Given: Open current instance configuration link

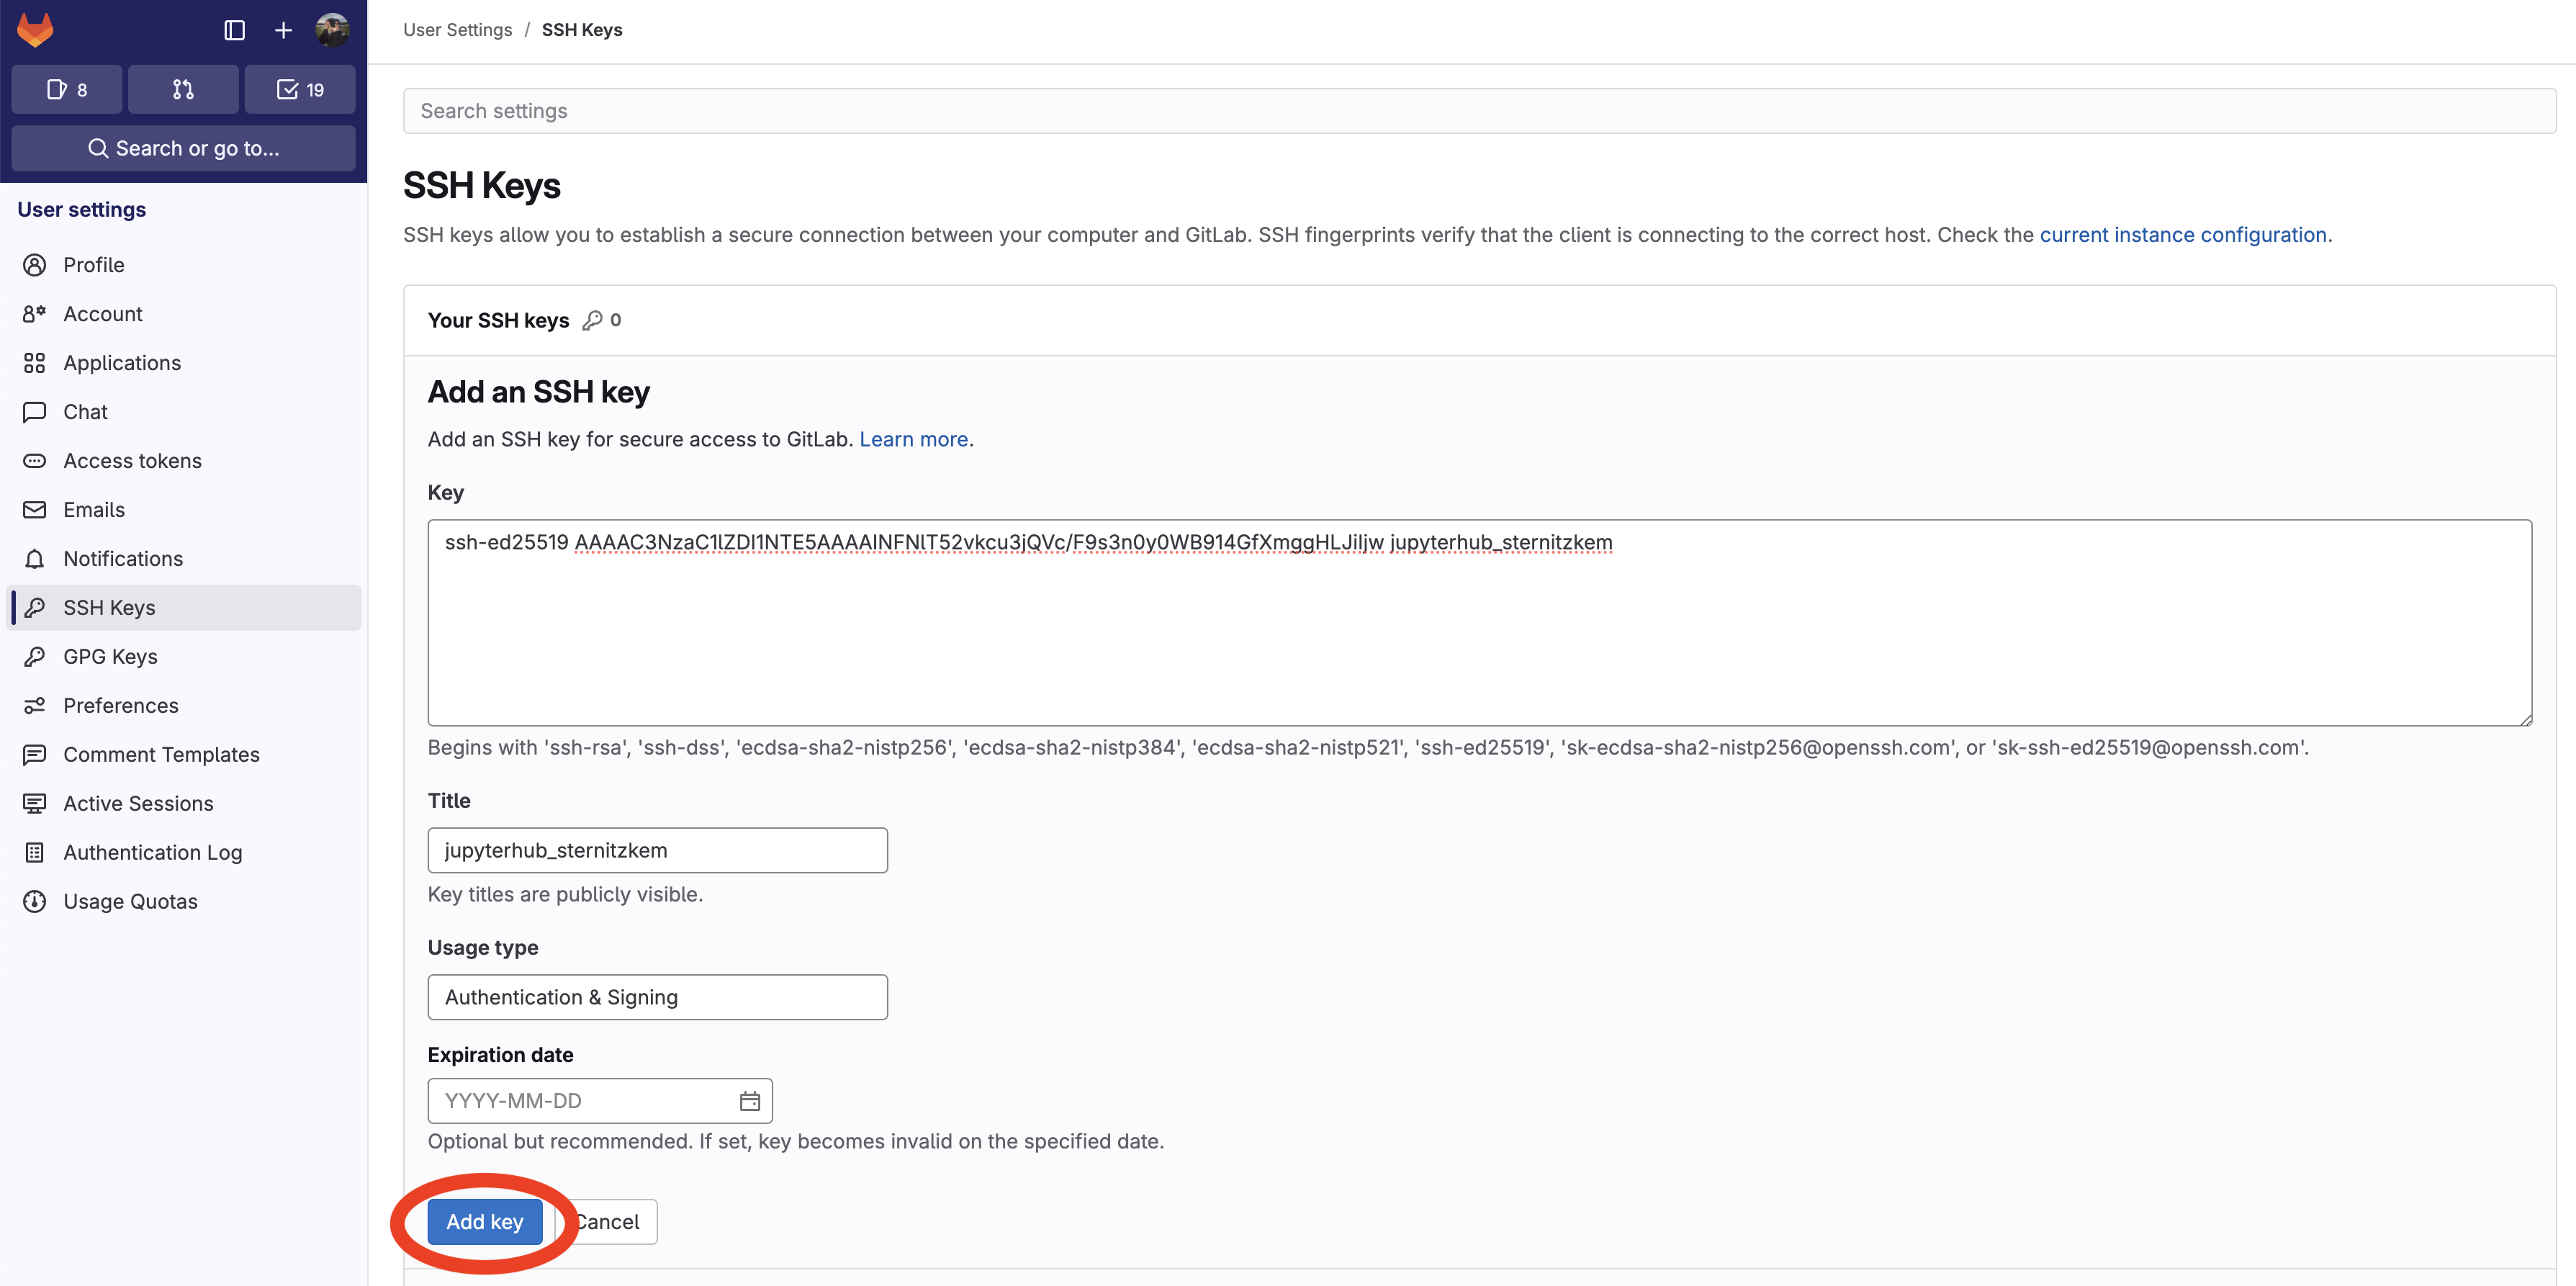Looking at the screenshot, I should (x=2182, y=235).
